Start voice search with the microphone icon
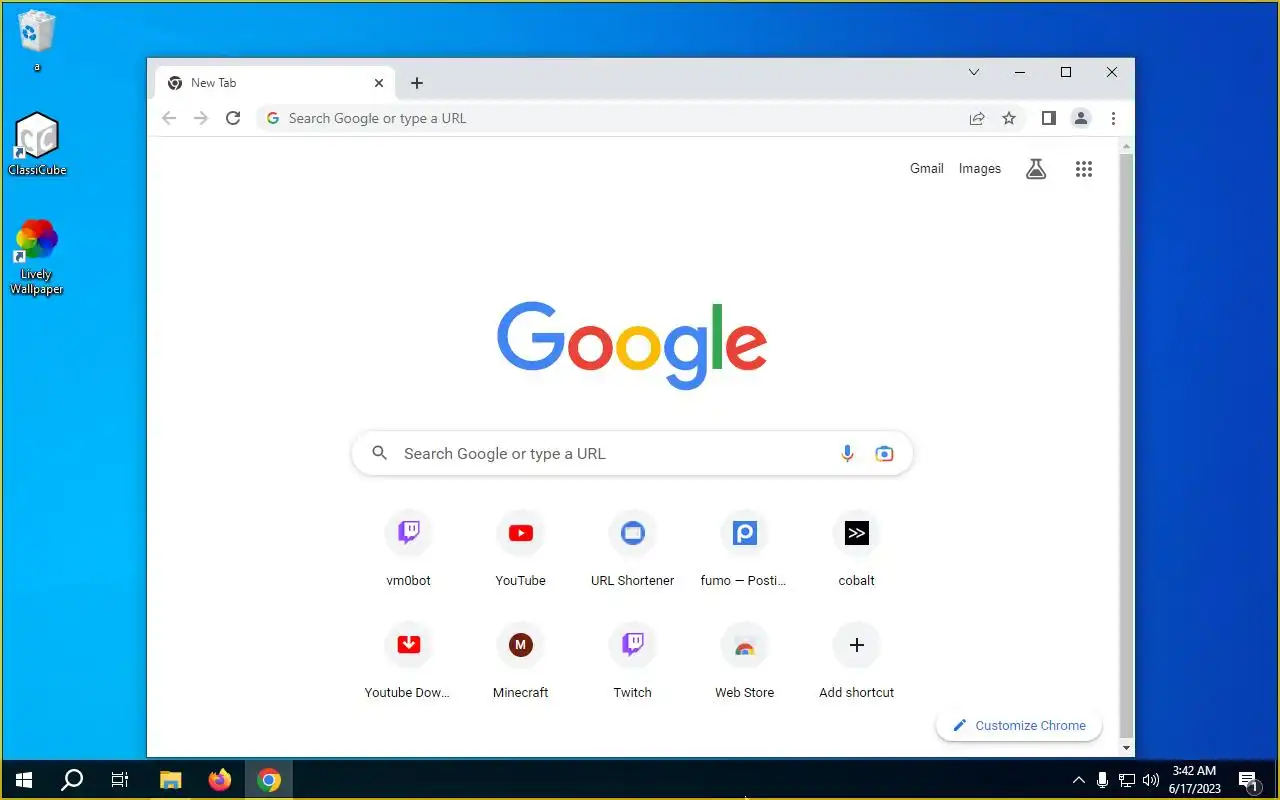Screen dimensions: 1280x800 click(847, 453)
